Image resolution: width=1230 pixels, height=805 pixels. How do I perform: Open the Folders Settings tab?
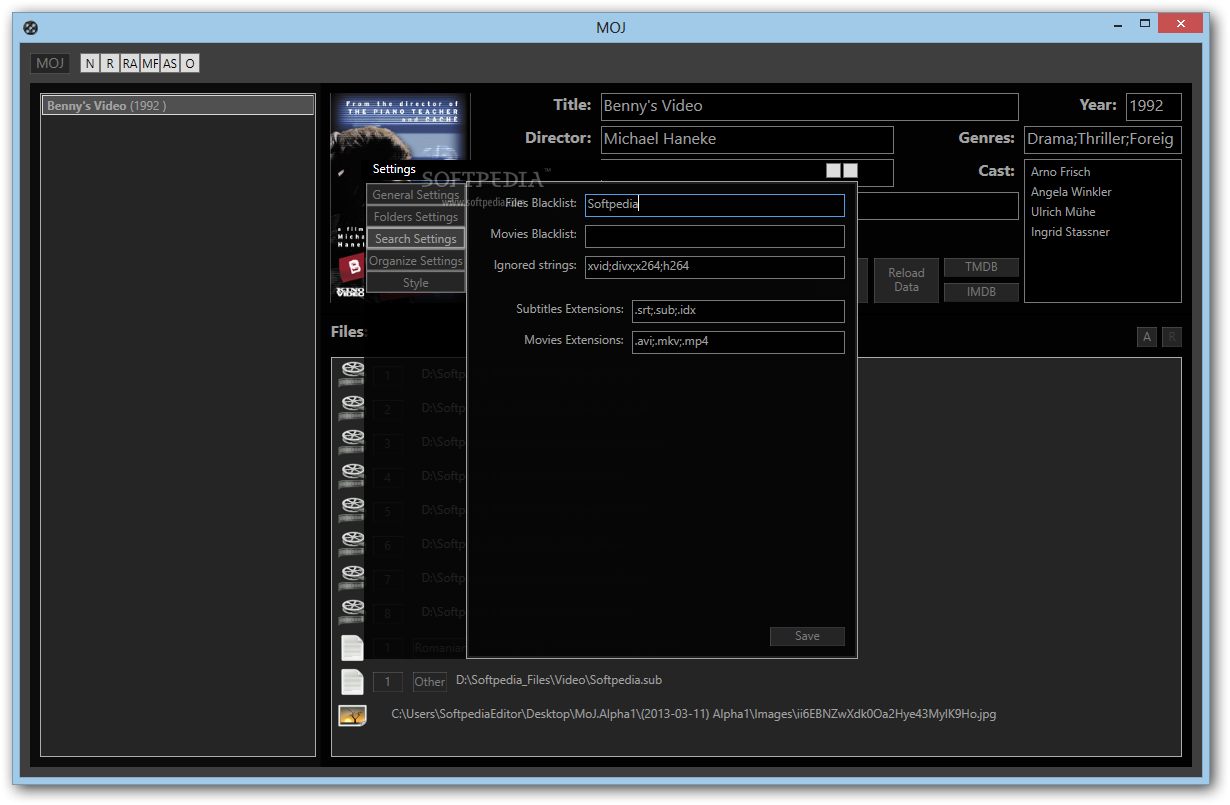click(416, 217)
